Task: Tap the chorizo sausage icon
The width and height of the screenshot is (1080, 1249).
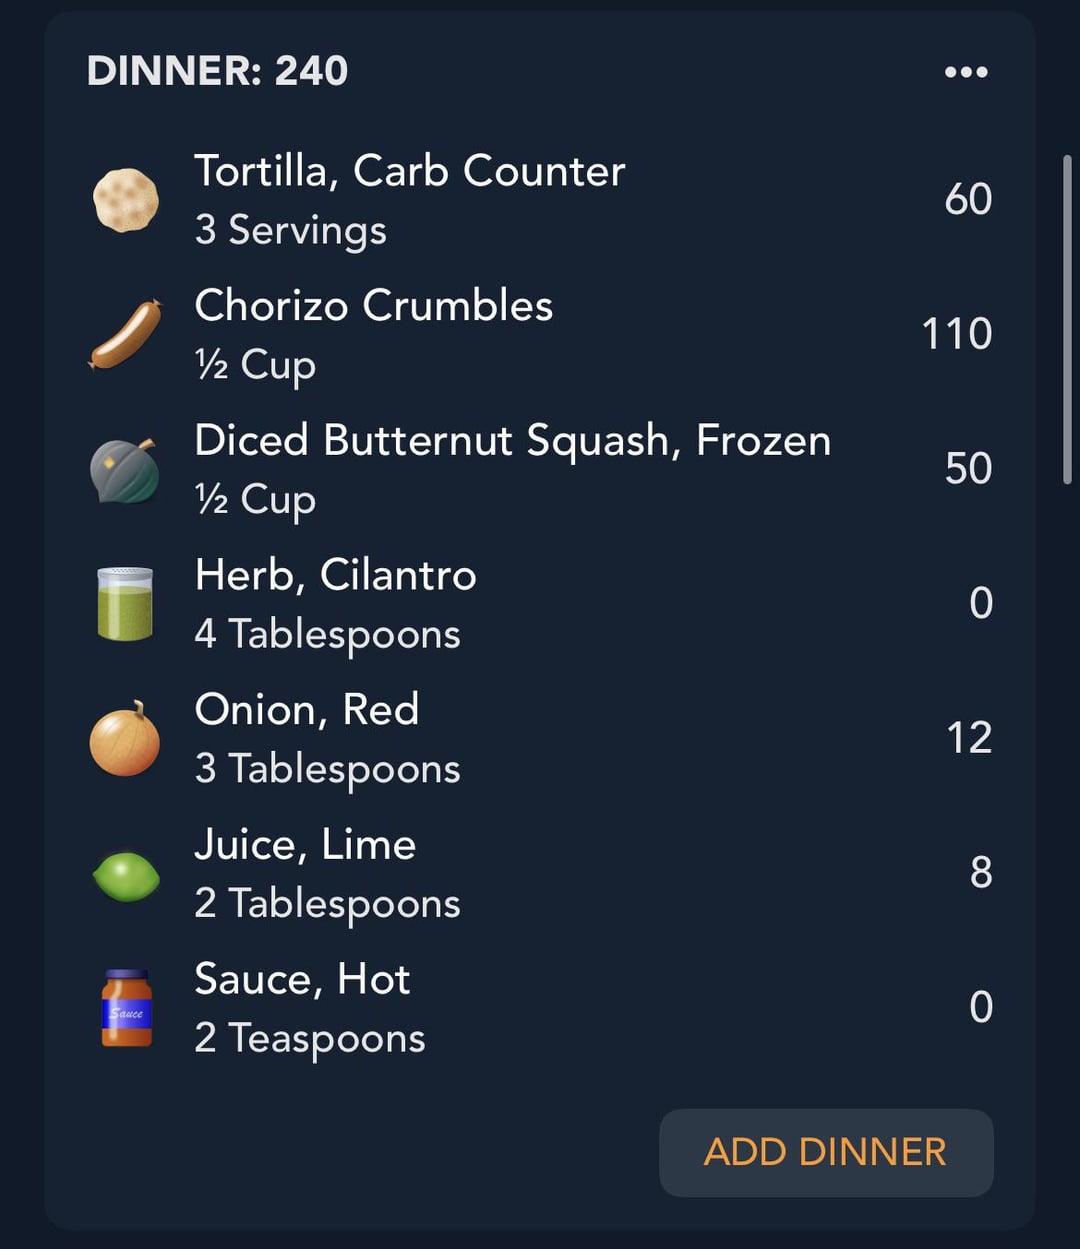Action: pos(126,335)
